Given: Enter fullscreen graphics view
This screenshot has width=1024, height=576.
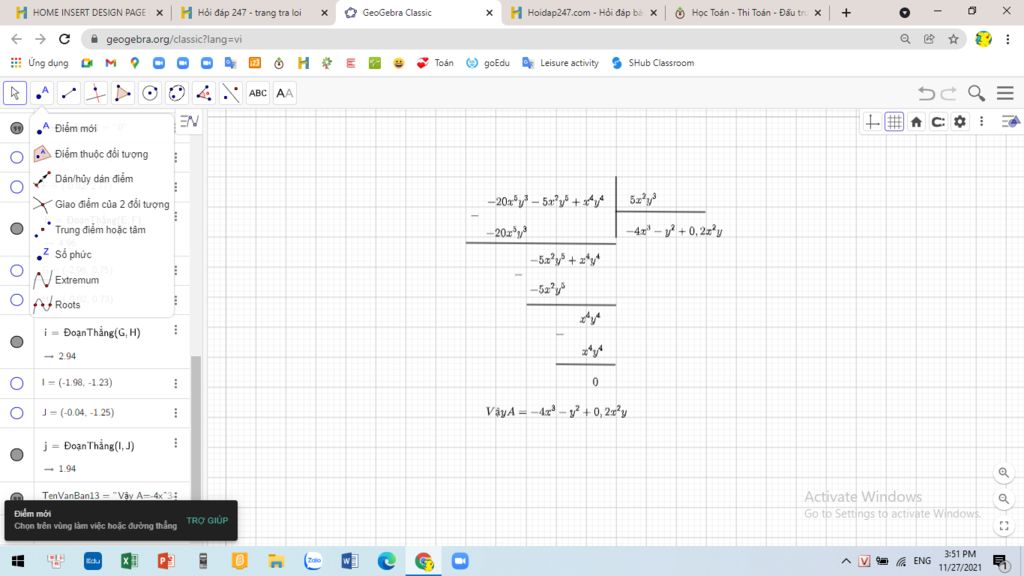Looking at the screenshot, I should click(1004, 526).
